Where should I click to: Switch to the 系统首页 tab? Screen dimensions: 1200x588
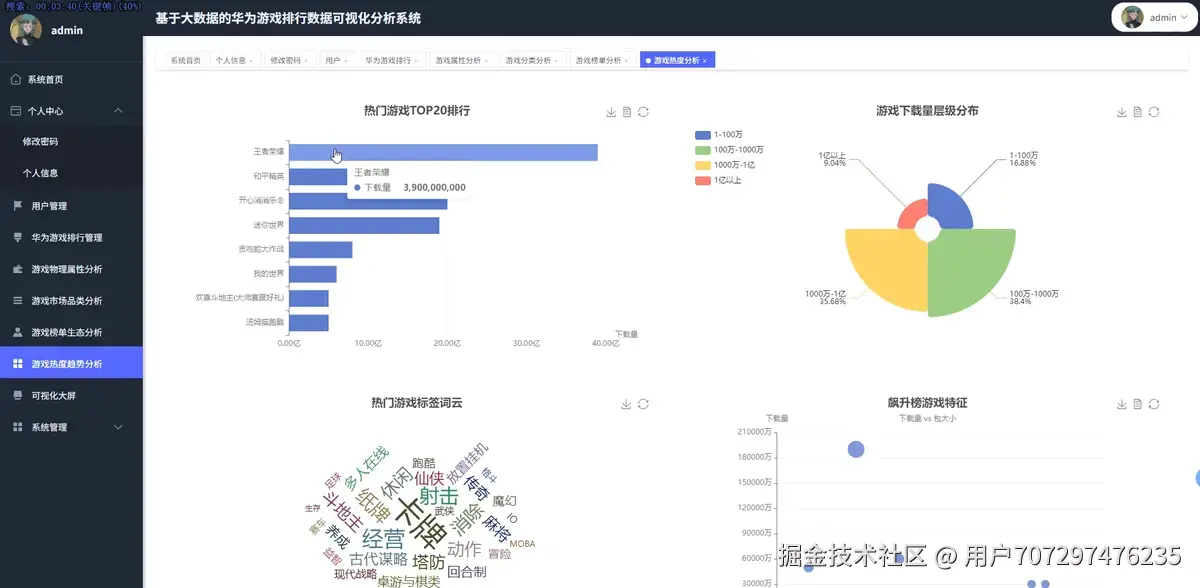(x=186, y=60)
